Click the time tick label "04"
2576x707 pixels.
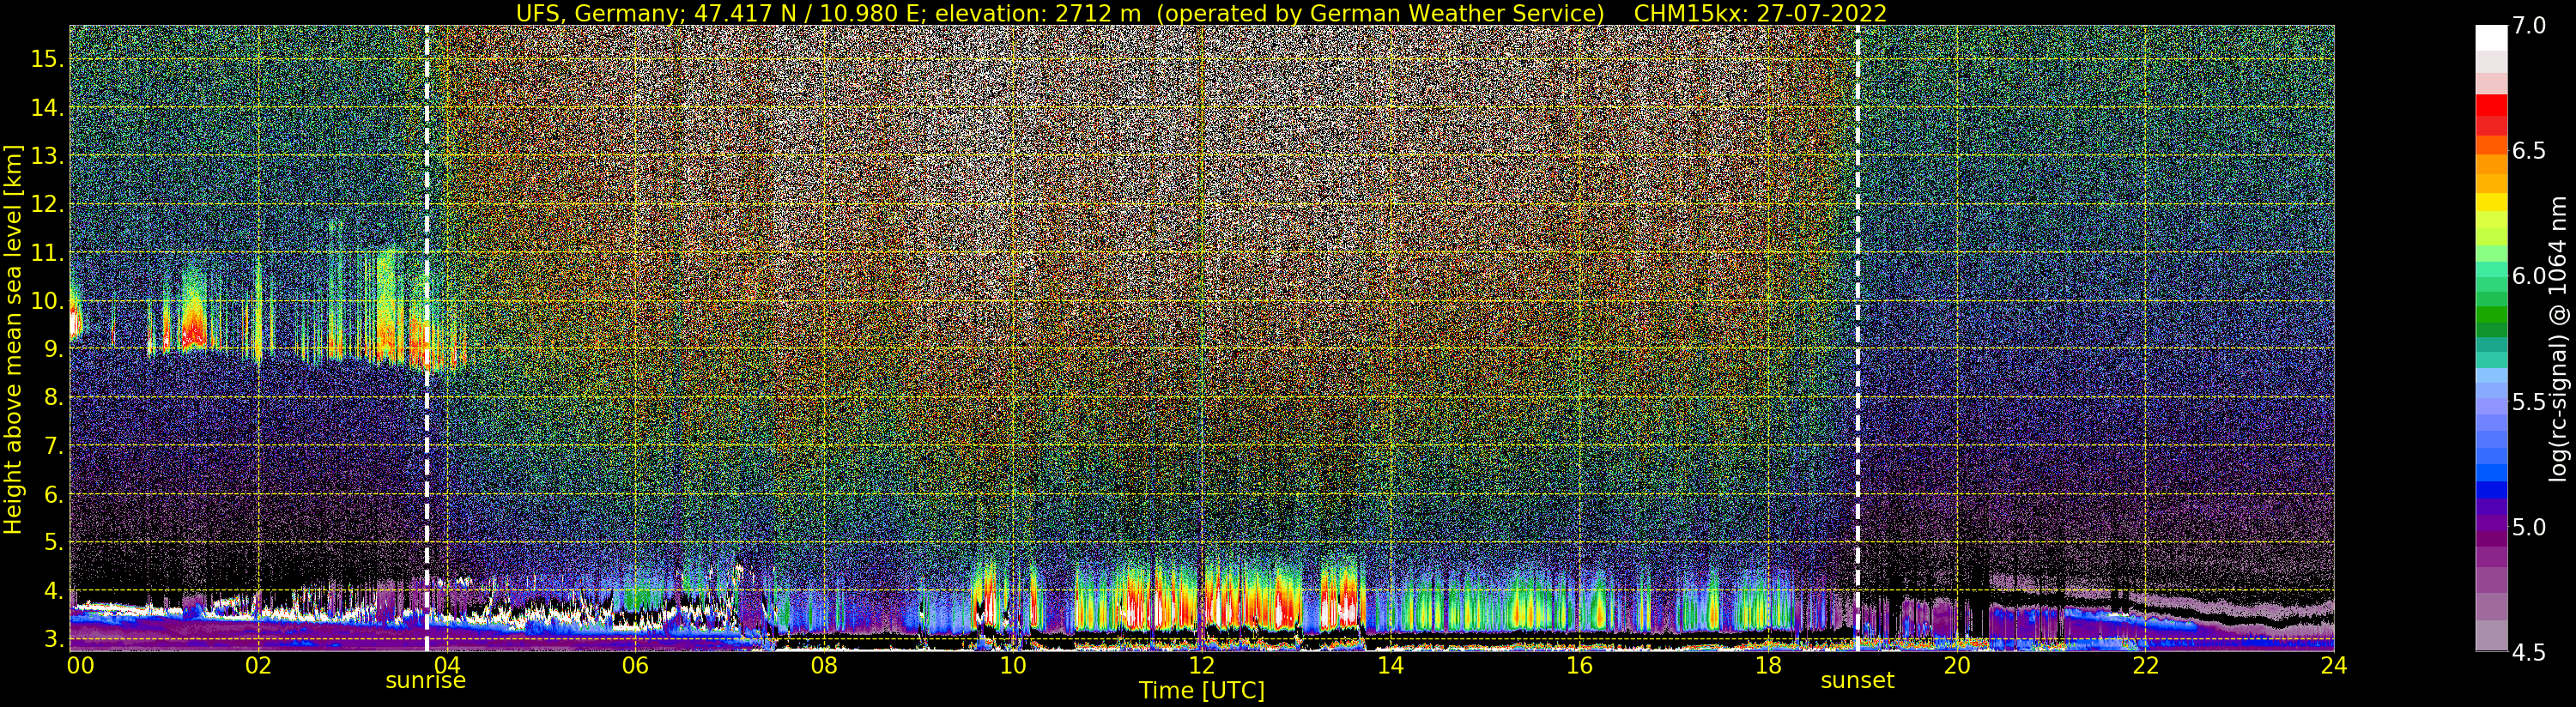(x=447, y=666)
